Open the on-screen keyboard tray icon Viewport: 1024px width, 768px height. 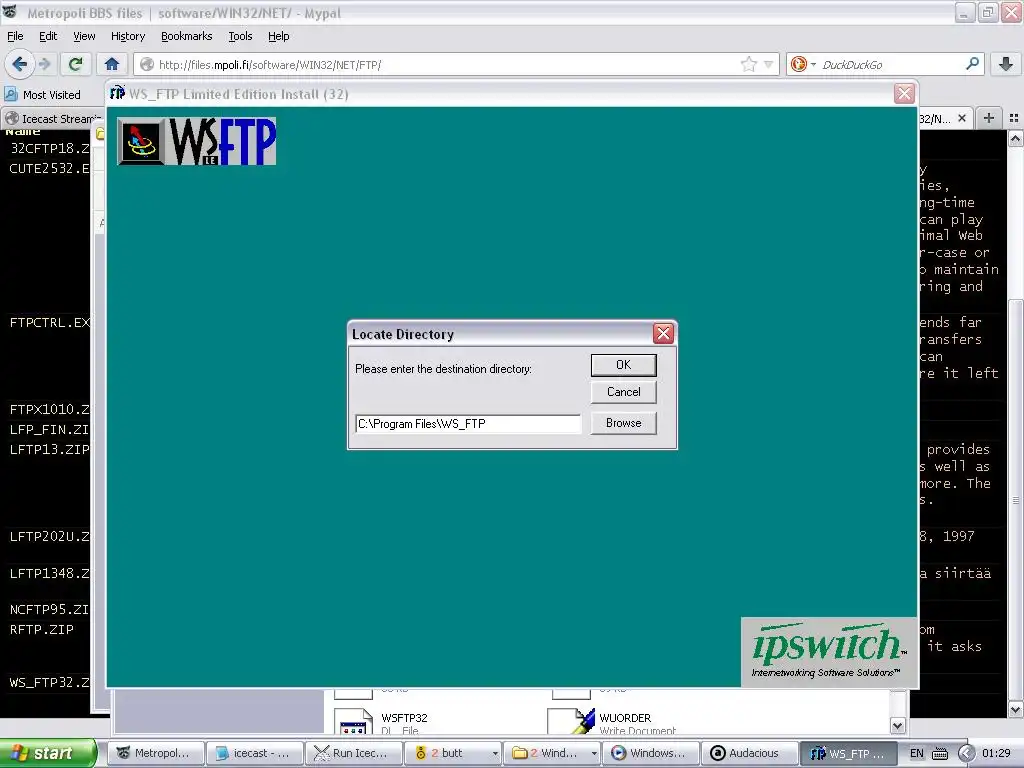(939, 753)
